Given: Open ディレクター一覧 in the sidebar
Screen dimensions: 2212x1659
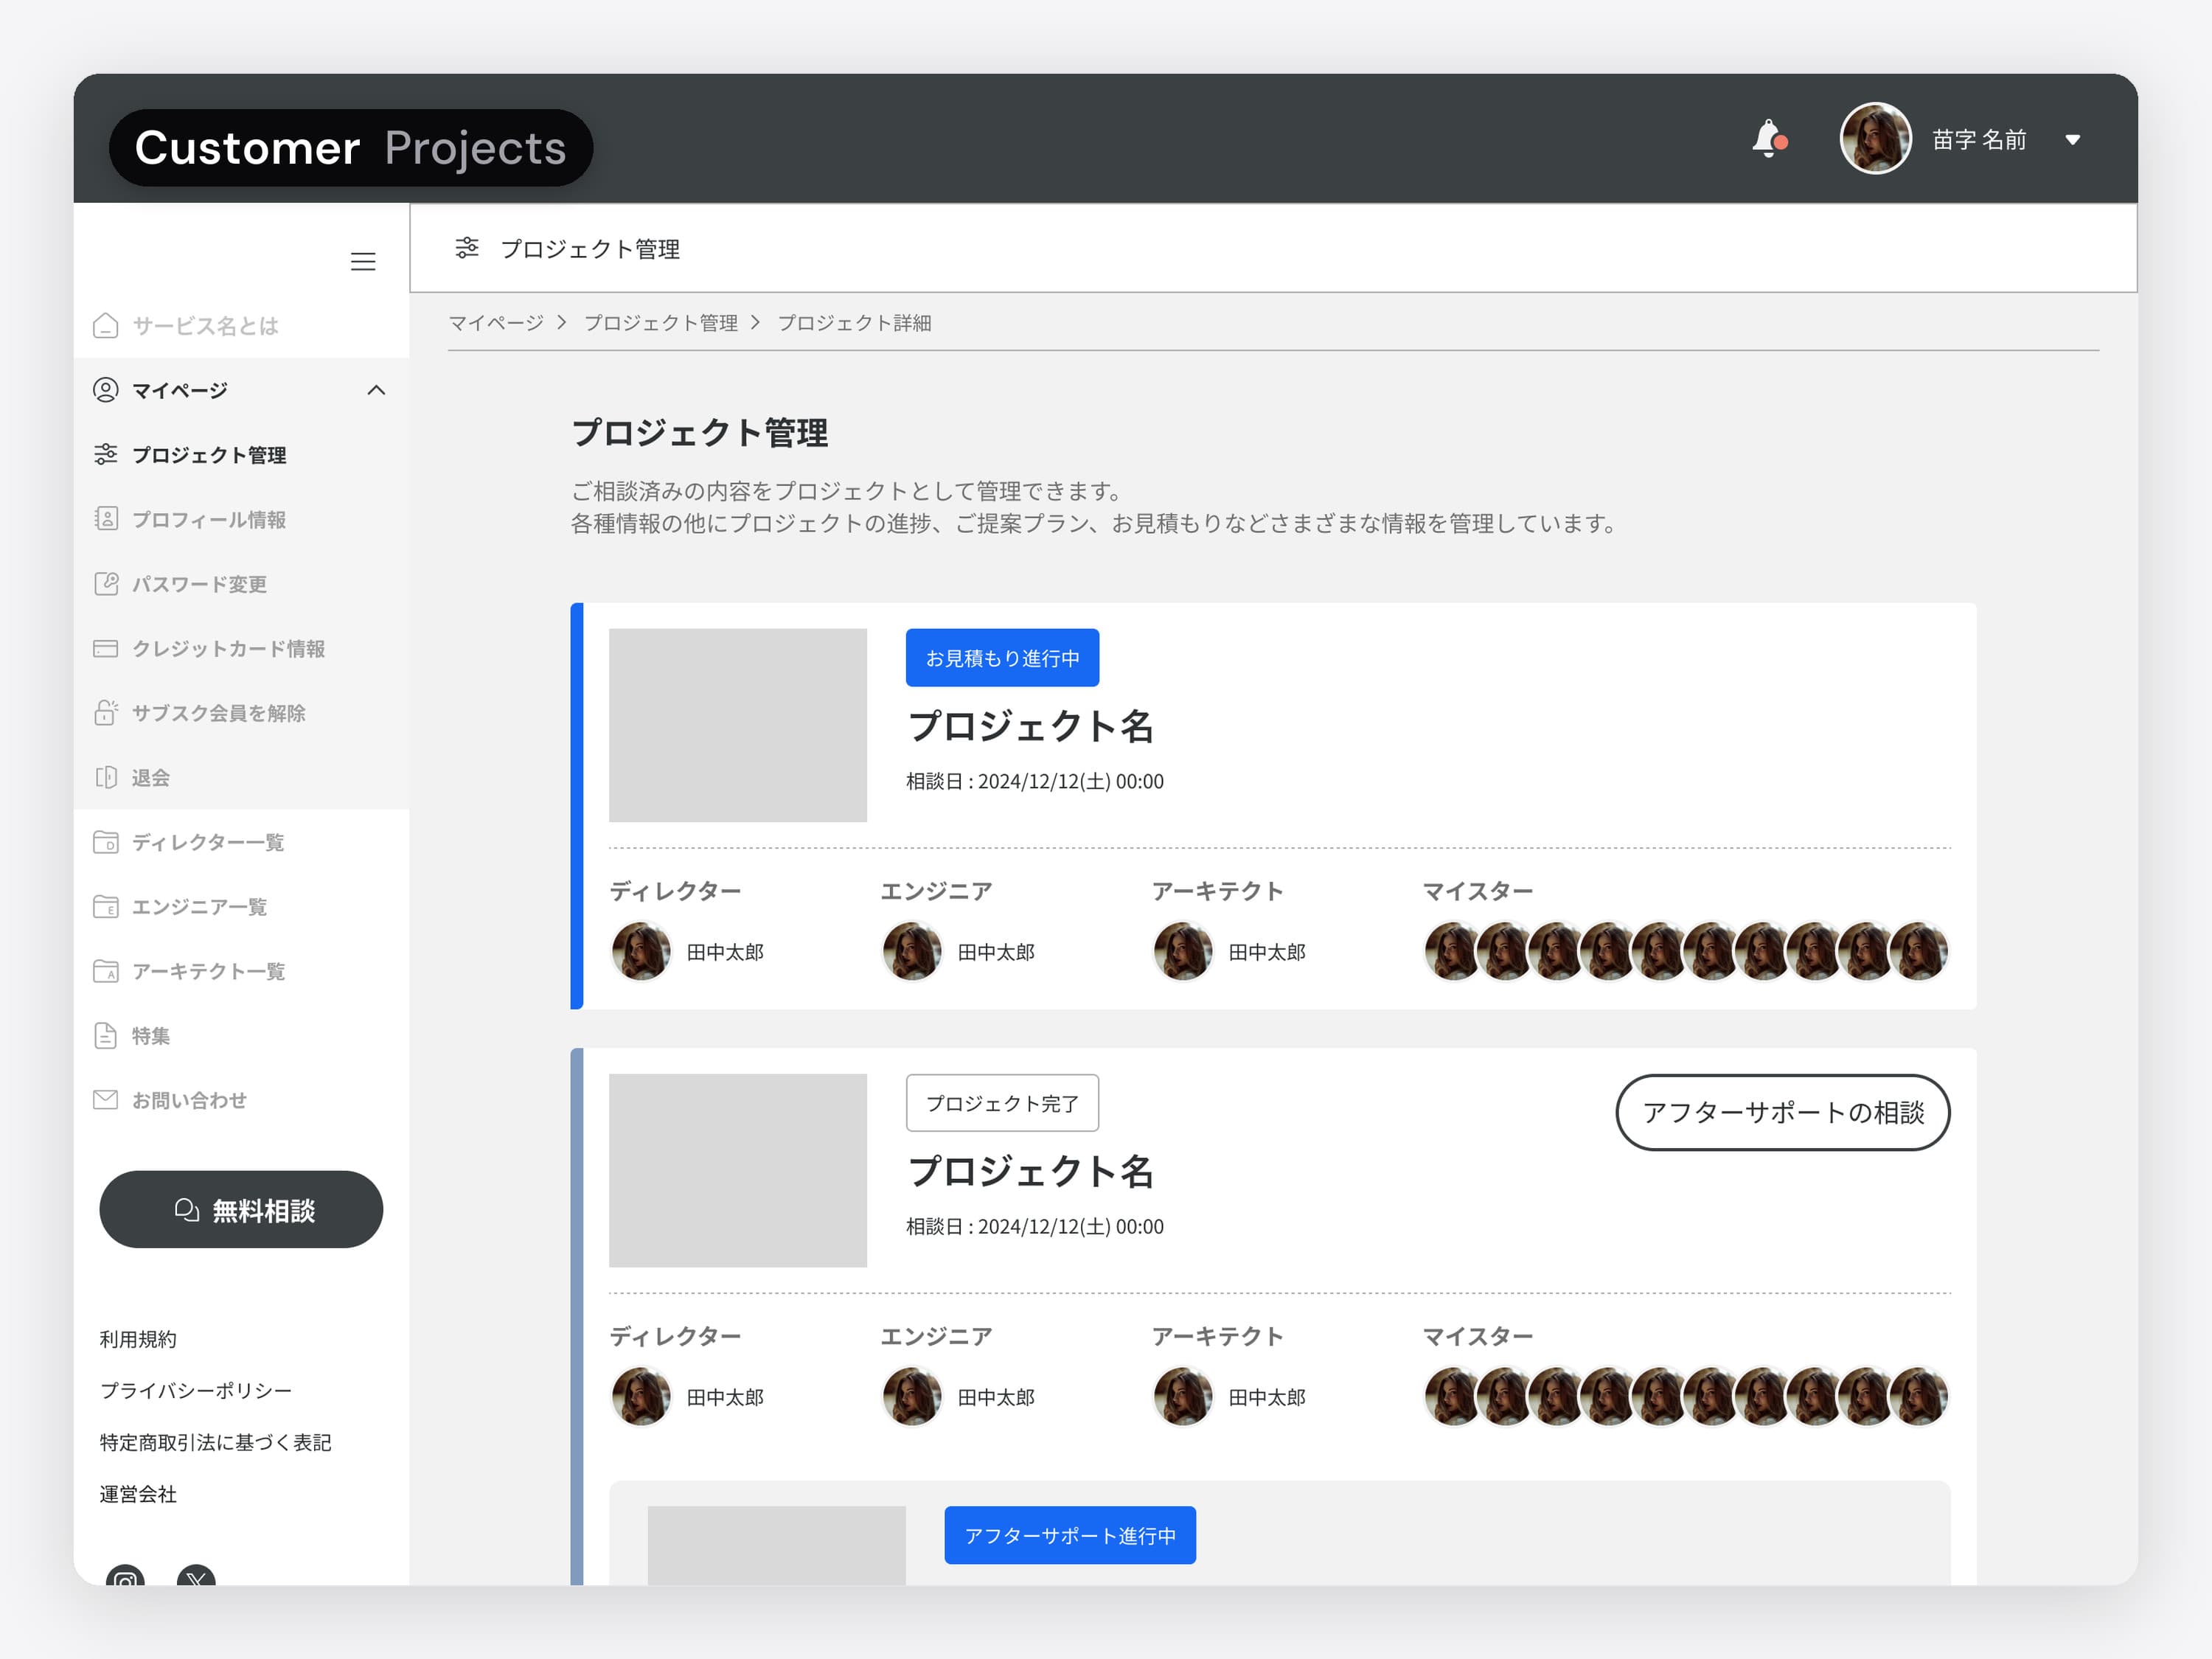Looking at the screenshot, I should point(241,842).
